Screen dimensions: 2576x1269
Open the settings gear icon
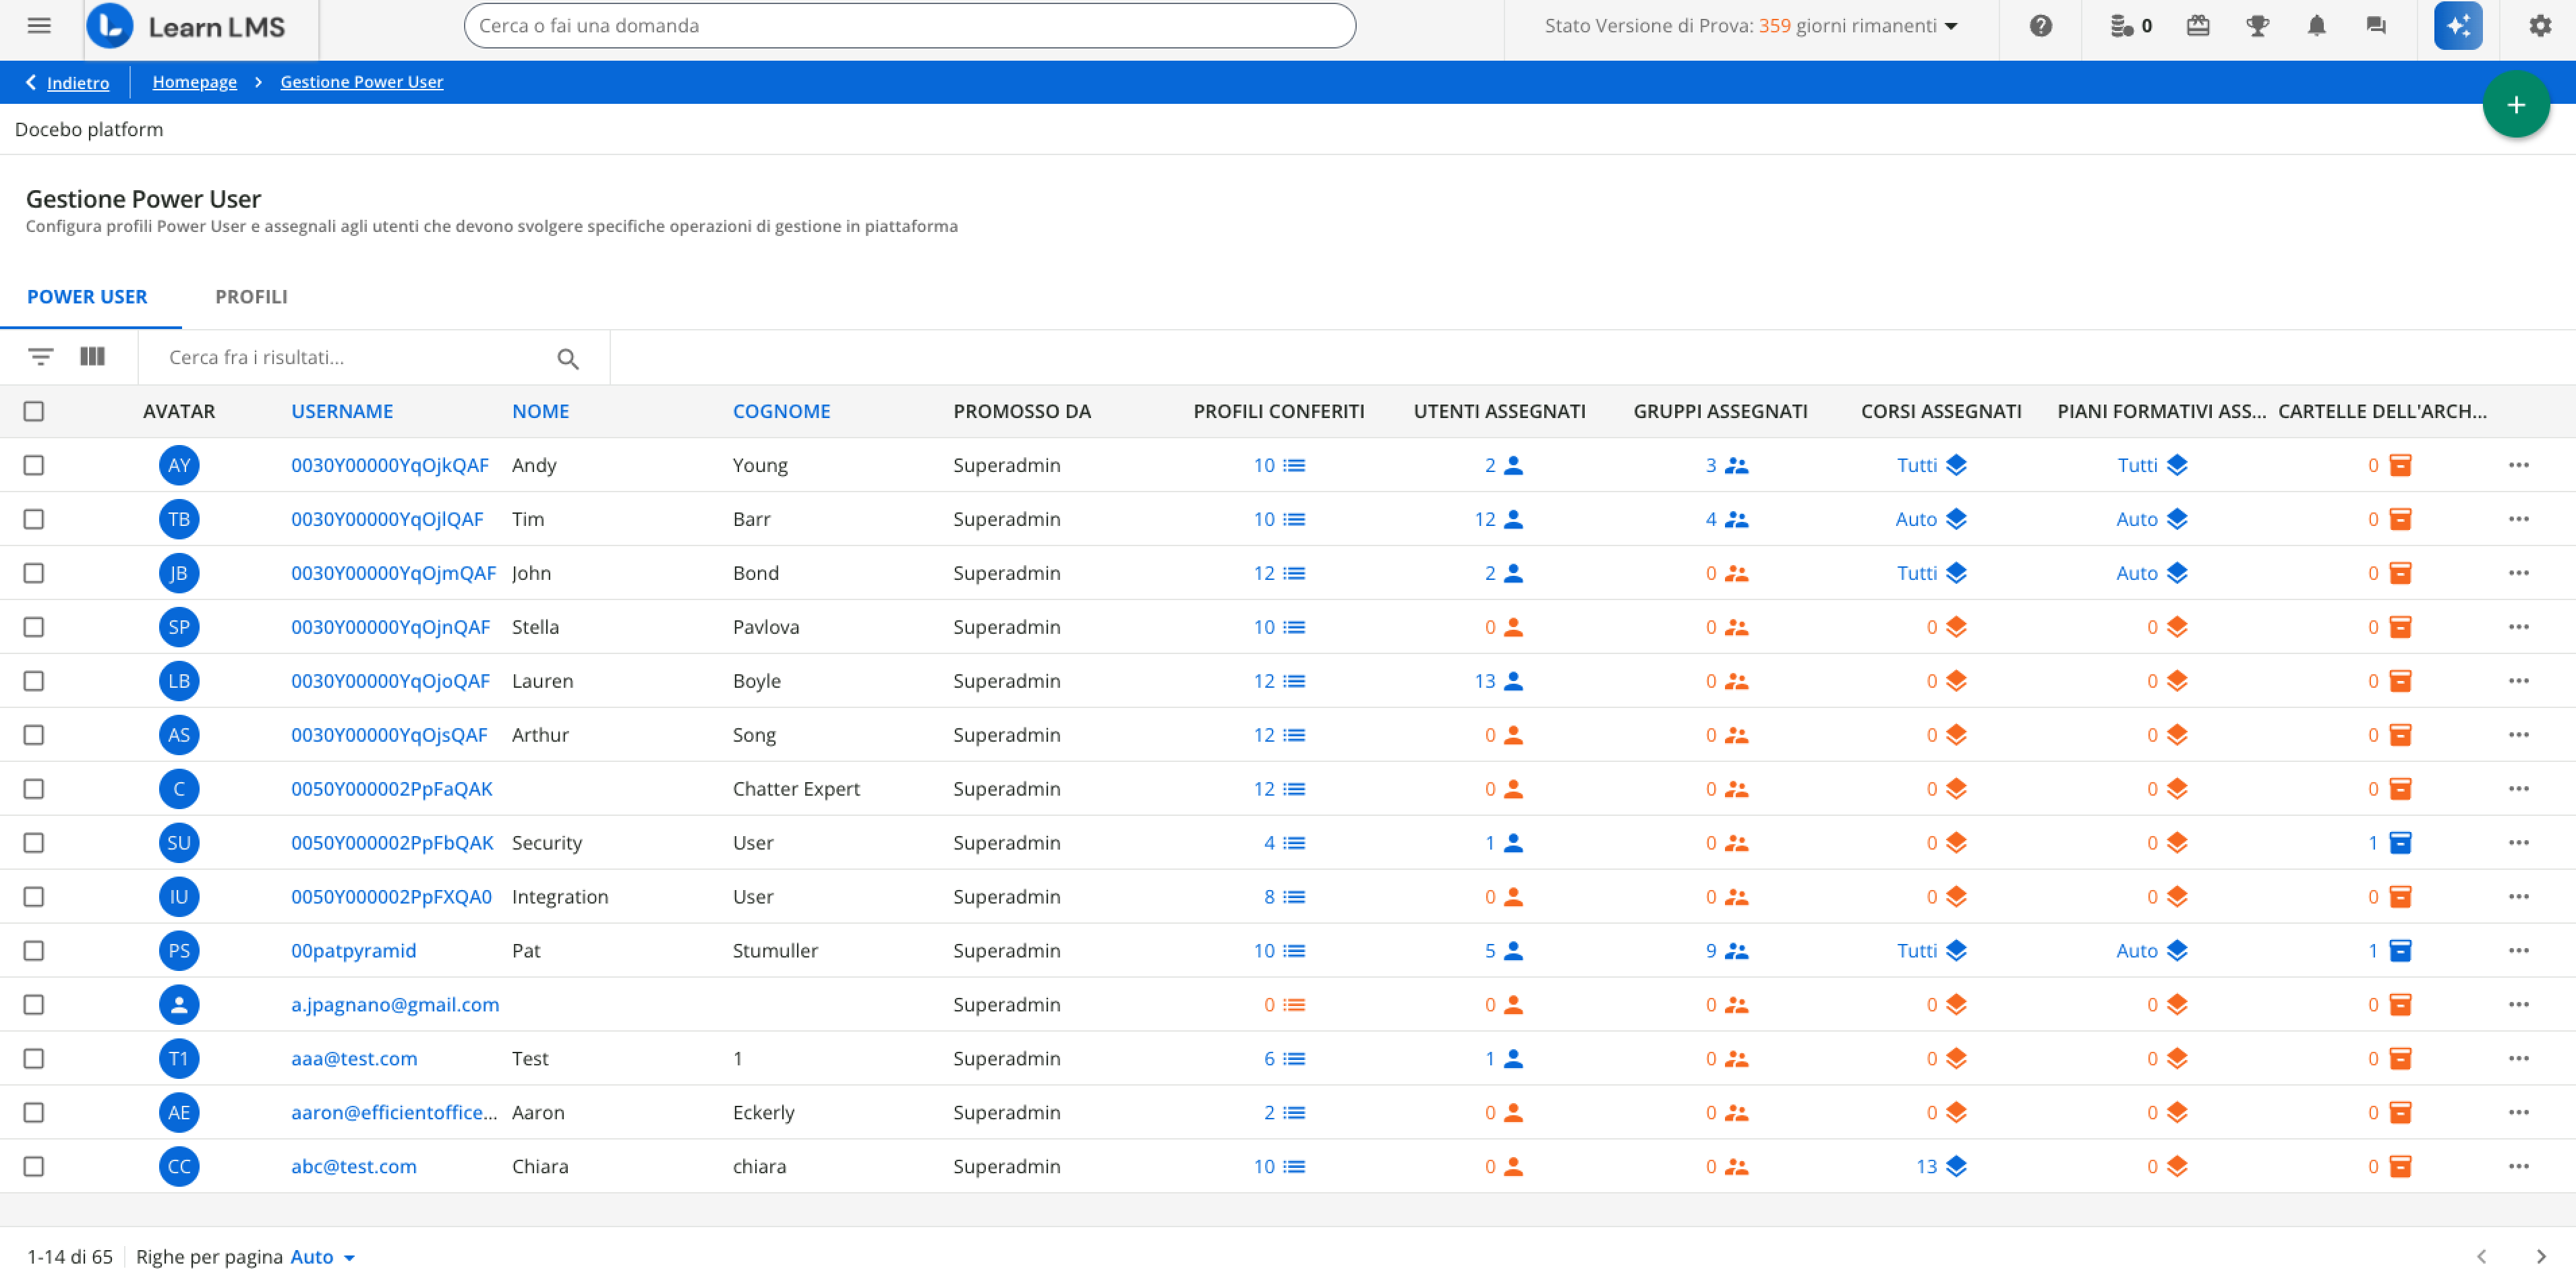2540,26
